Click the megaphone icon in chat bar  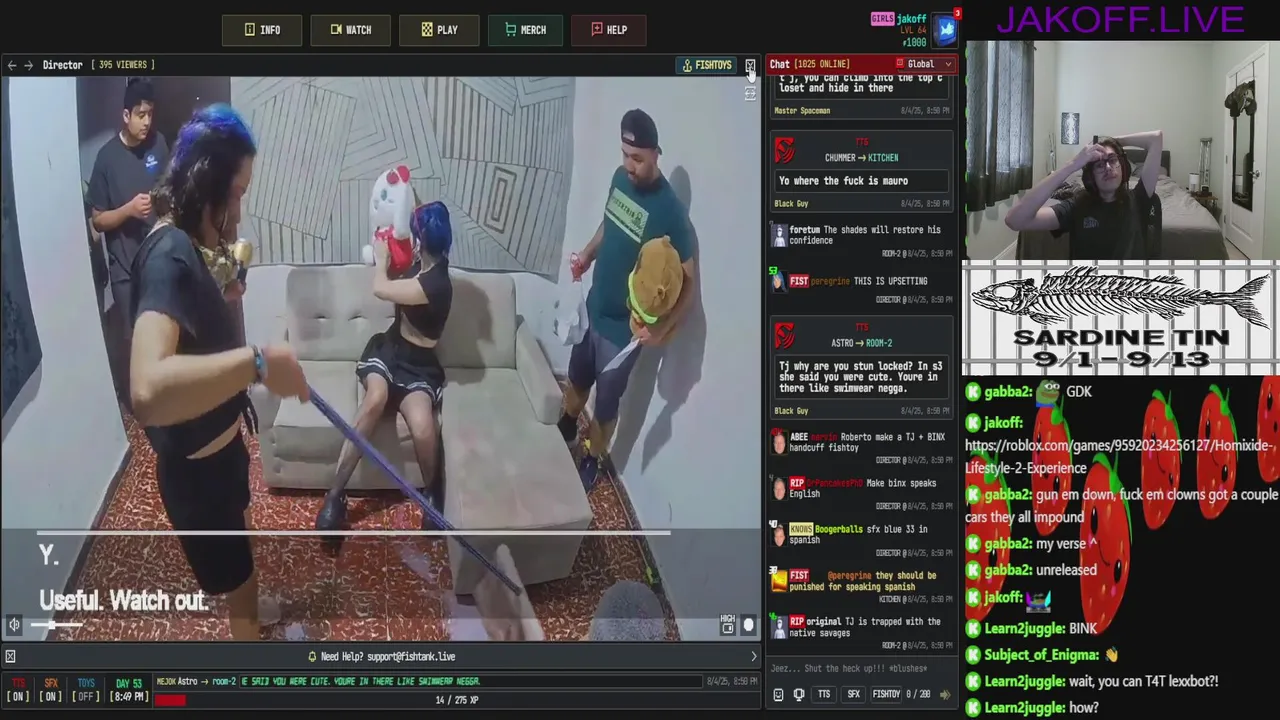798,694
